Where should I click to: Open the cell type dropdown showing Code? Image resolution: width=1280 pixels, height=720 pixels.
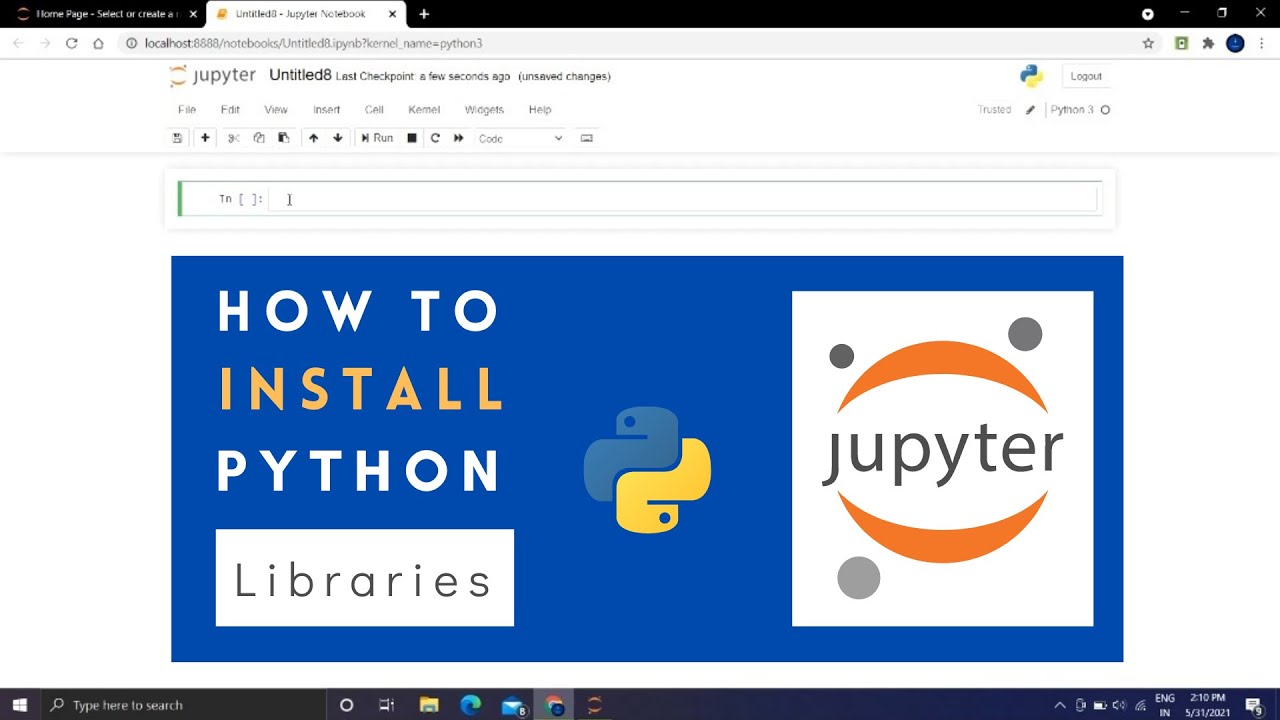pos(520,139)
